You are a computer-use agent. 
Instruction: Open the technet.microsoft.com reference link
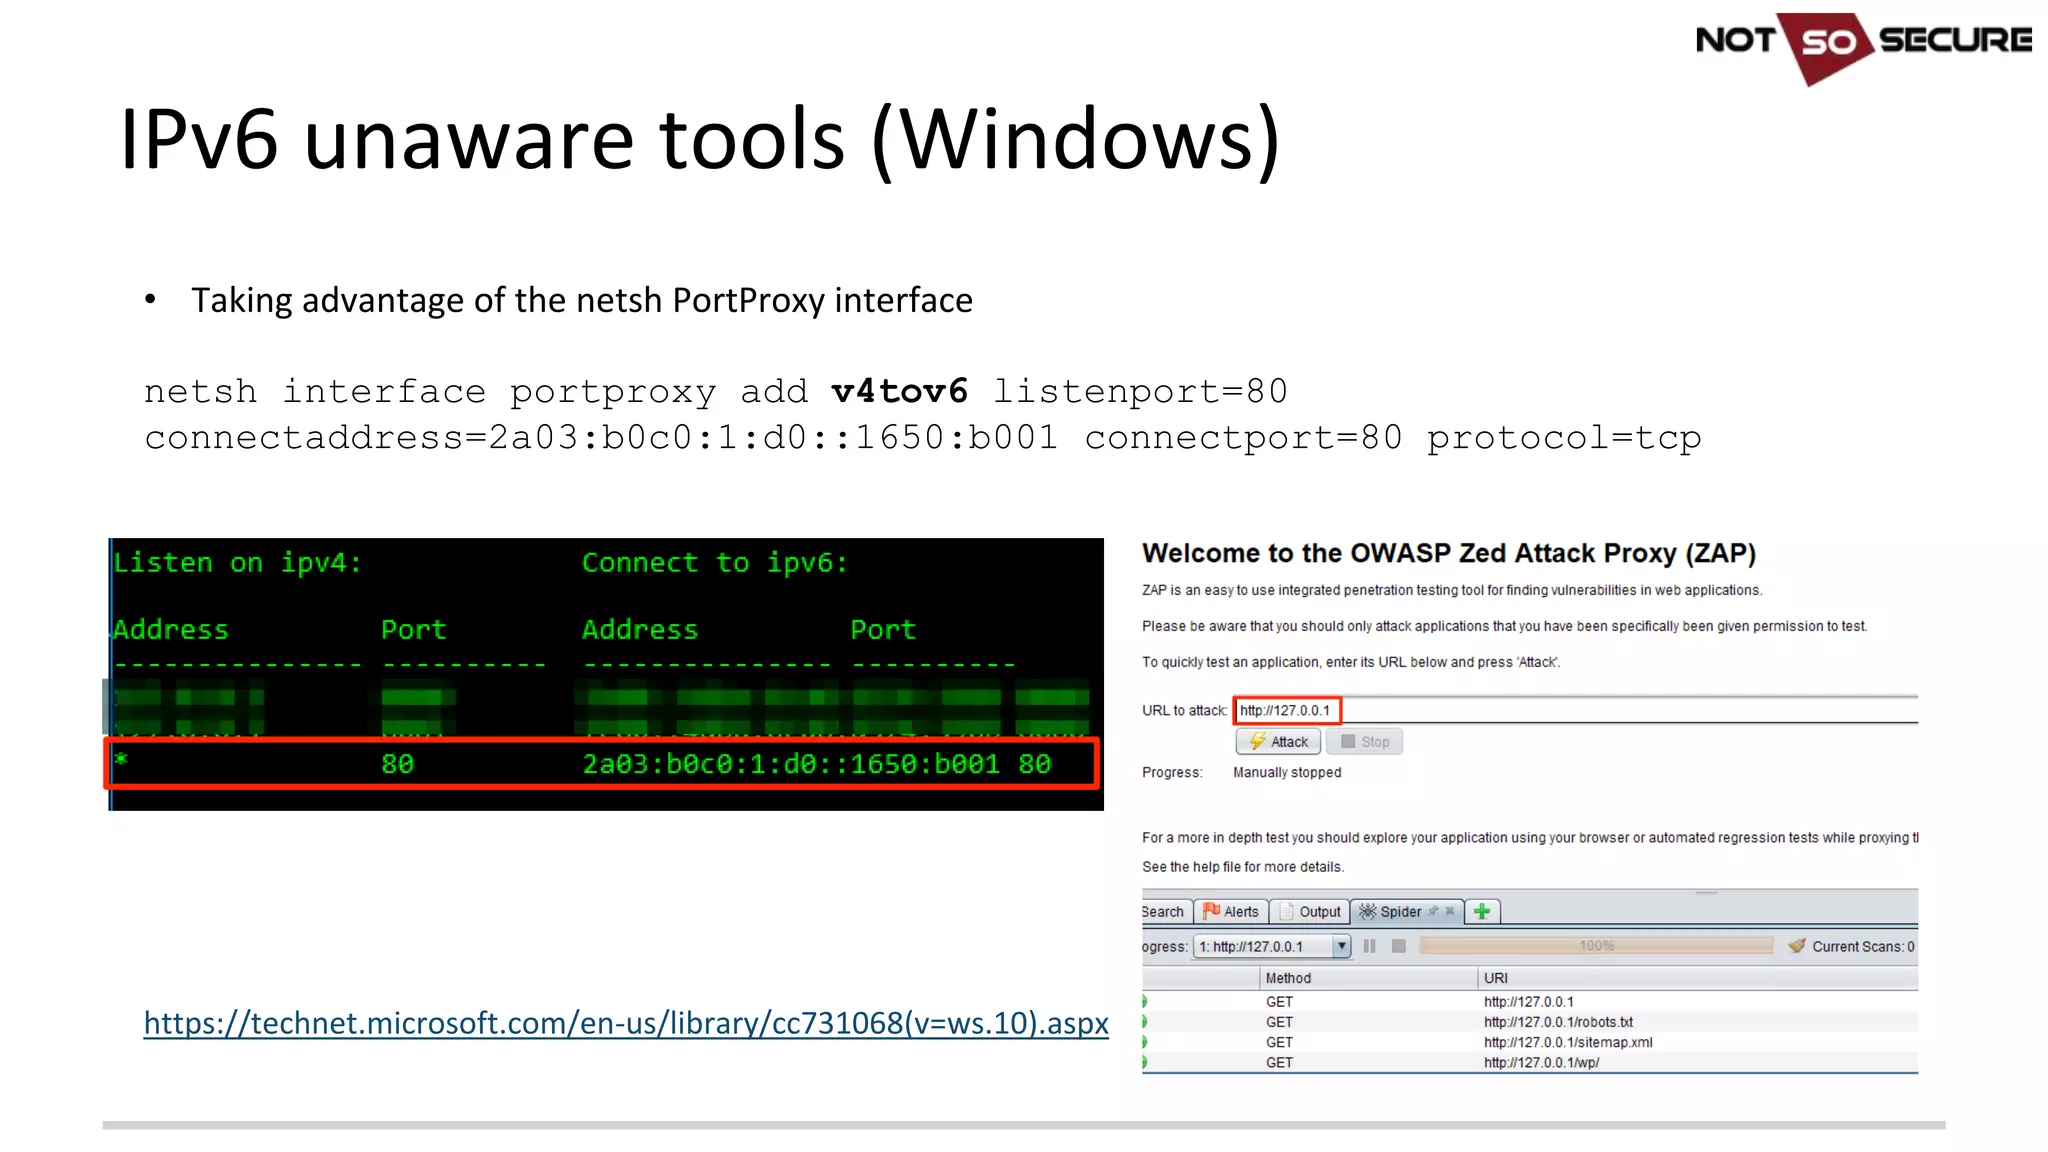click(x=626, y=1023)
